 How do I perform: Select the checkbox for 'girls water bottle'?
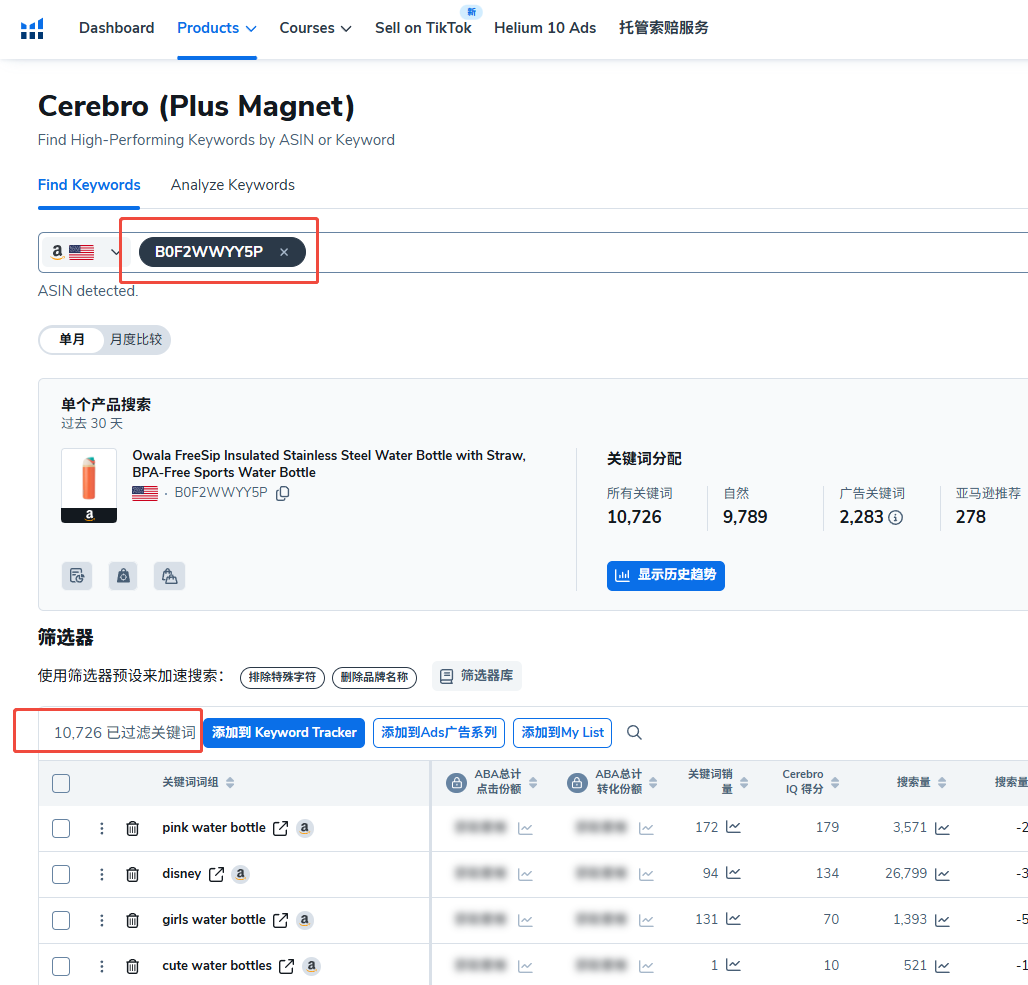pos(61,920)
